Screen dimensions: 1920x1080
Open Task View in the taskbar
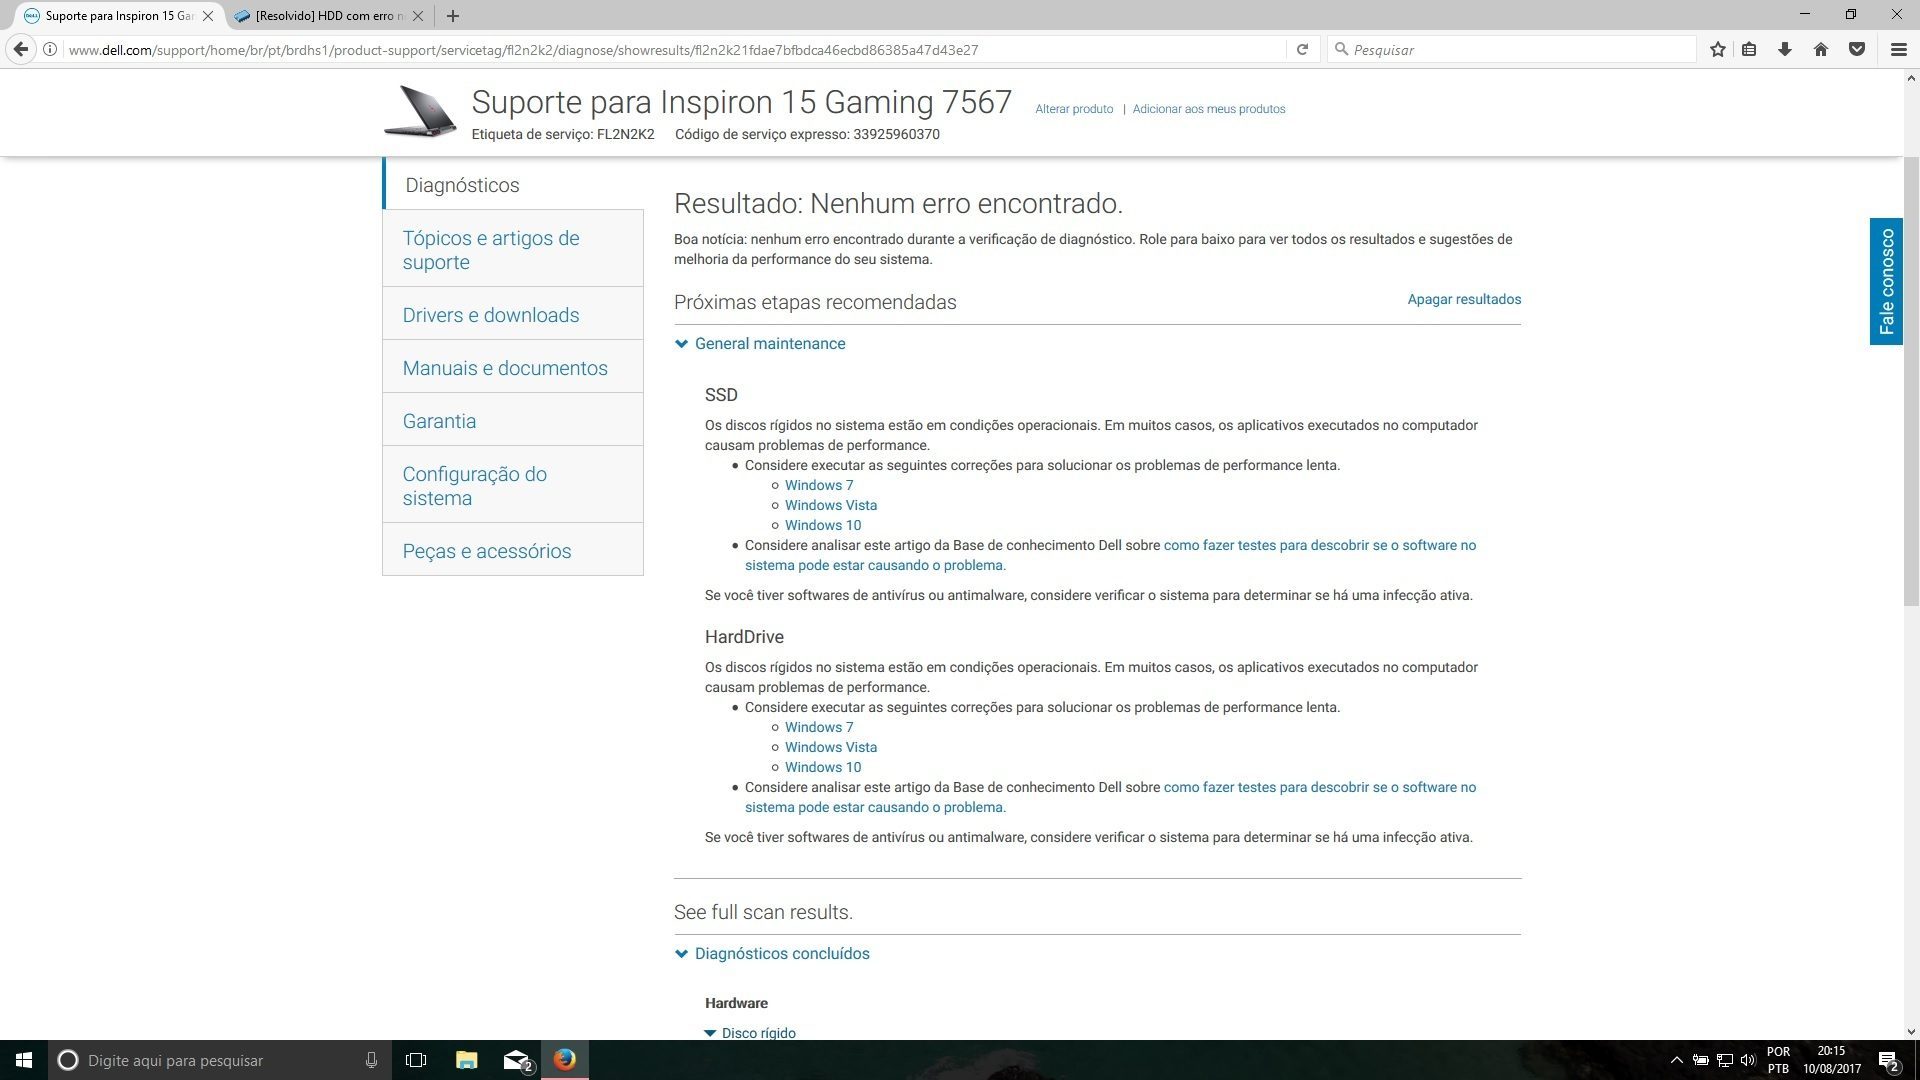coord(416,1060)
